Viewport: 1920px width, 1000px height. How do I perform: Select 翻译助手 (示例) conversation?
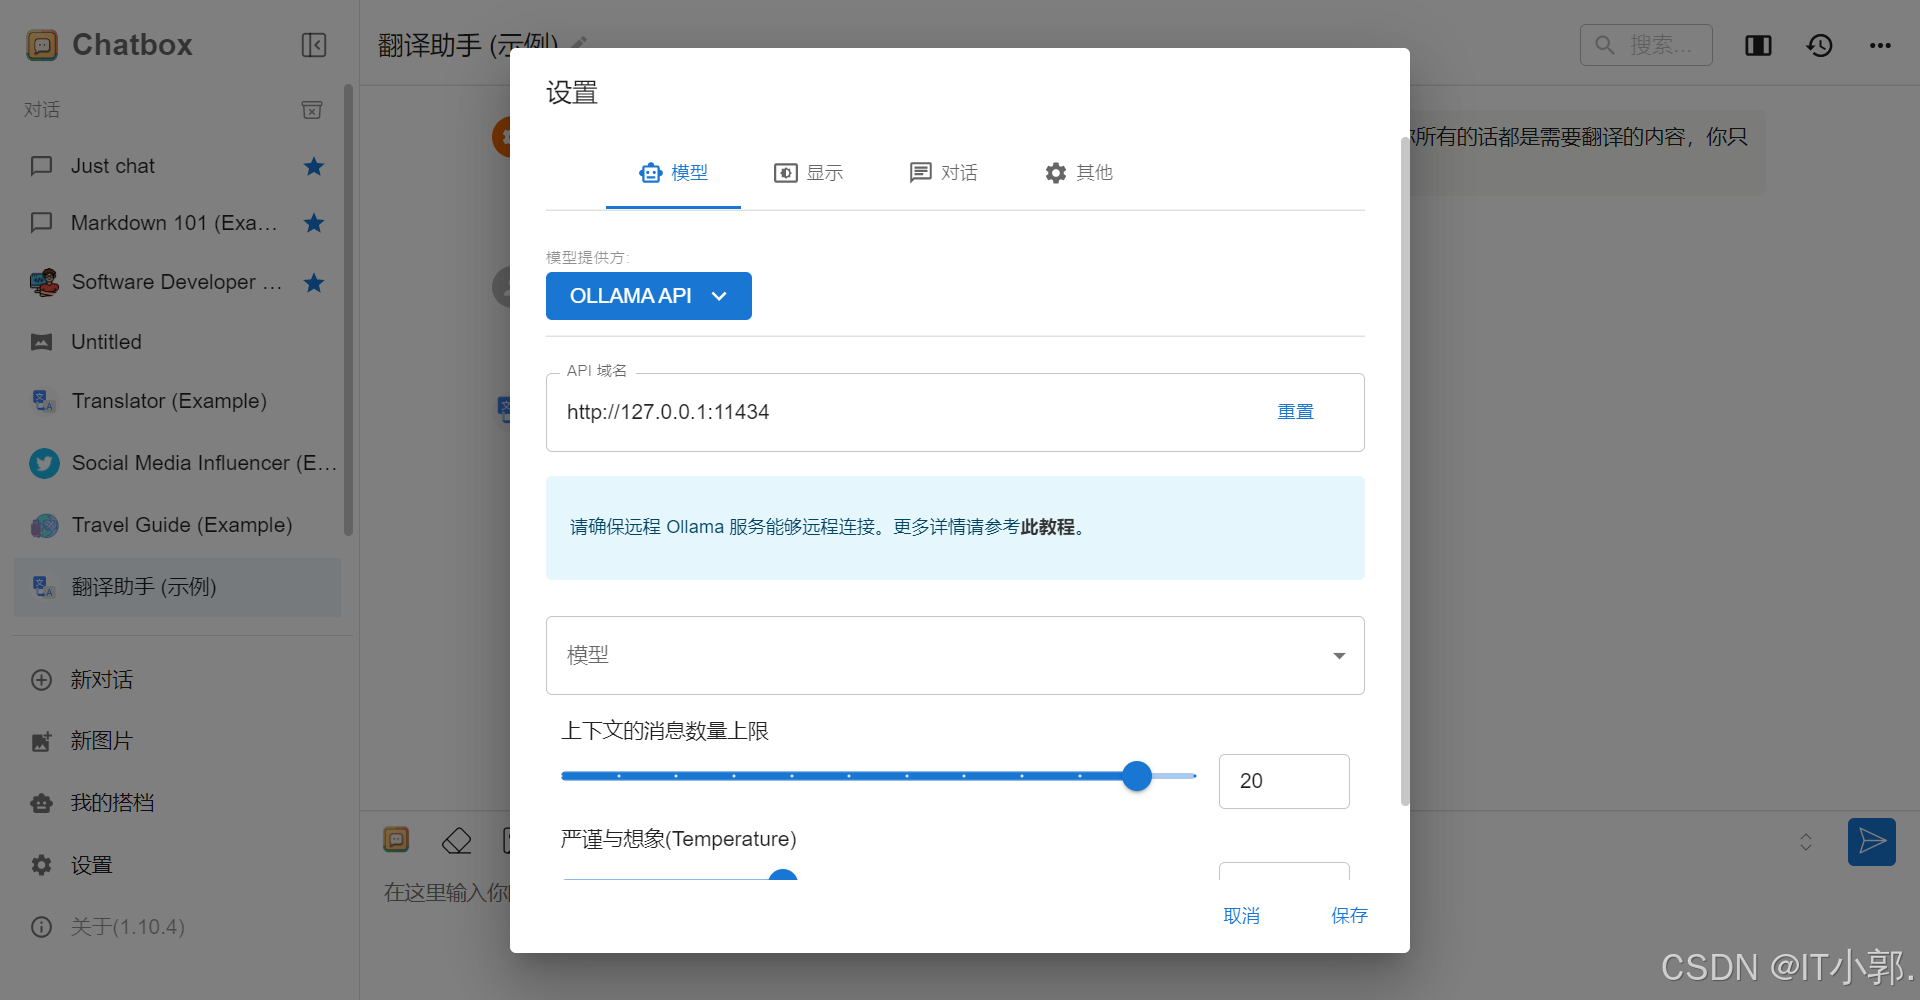pyautogui.click(x=177, y=587)
